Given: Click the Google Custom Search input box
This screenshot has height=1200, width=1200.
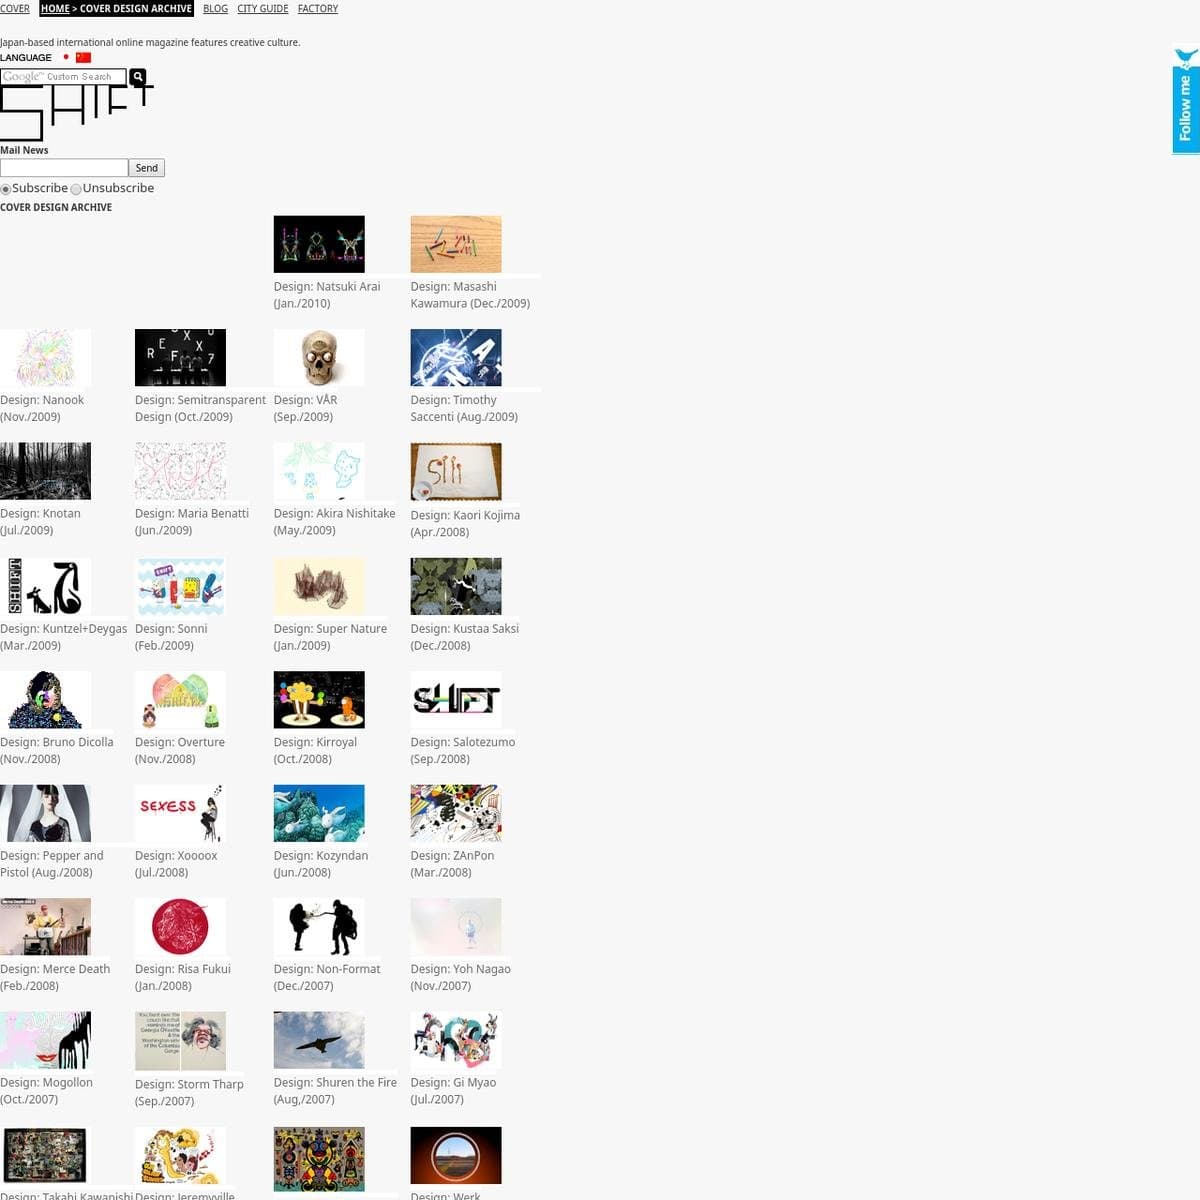Looking at the screenshot, I should [63, 76].
